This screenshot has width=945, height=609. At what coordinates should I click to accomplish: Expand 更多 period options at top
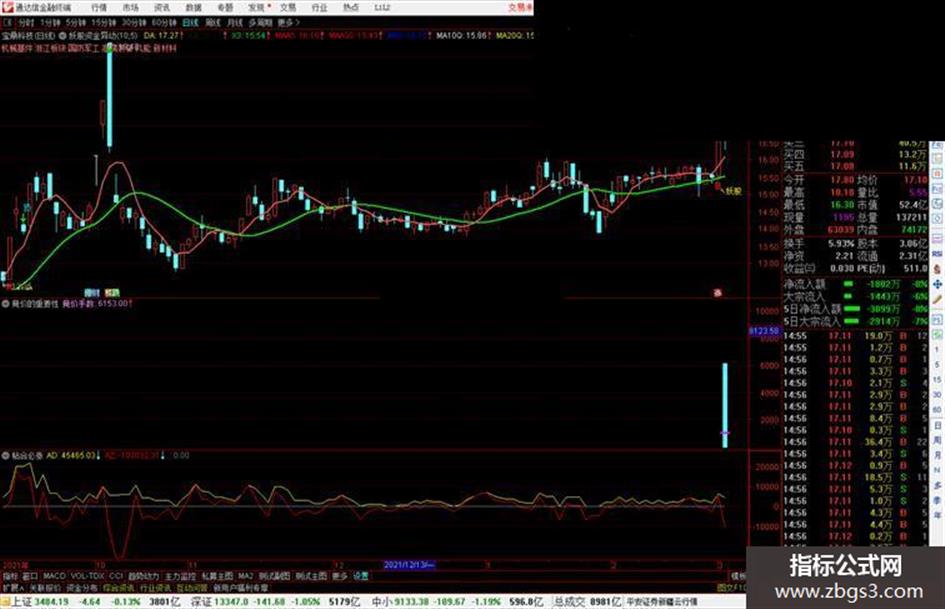coord(288,22)
